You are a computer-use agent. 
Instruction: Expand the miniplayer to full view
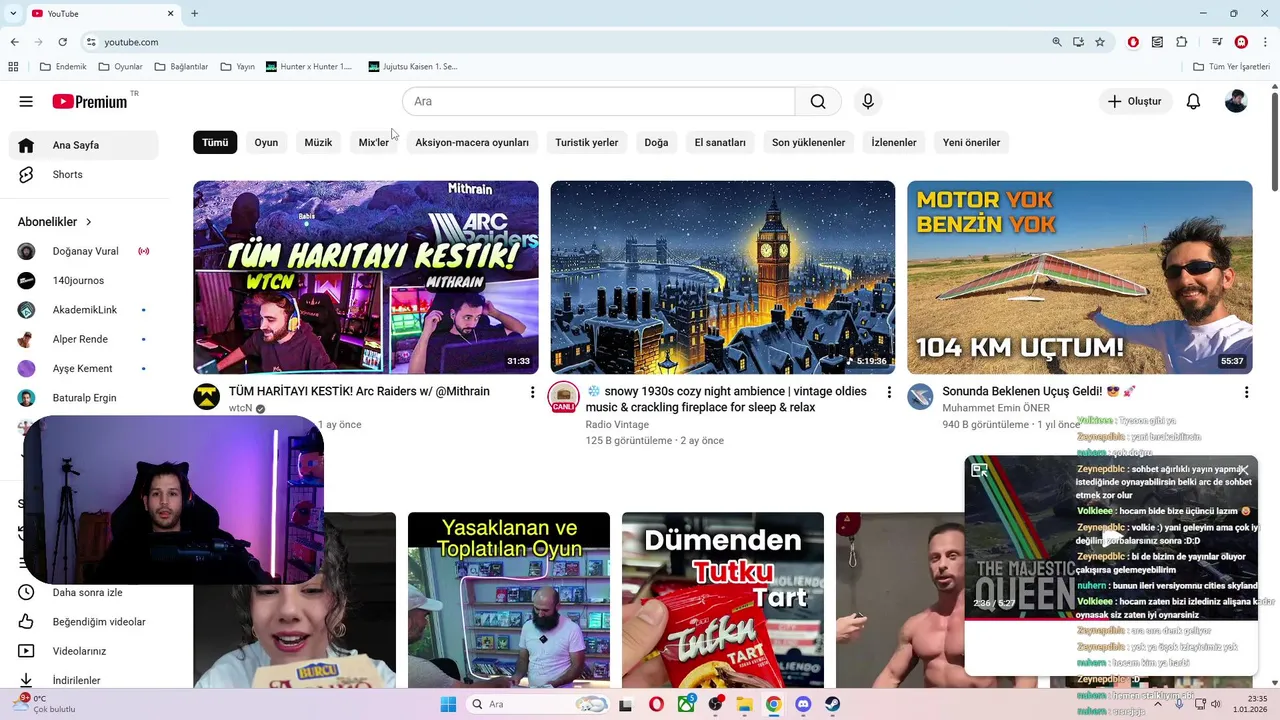(x=980, y=470)
